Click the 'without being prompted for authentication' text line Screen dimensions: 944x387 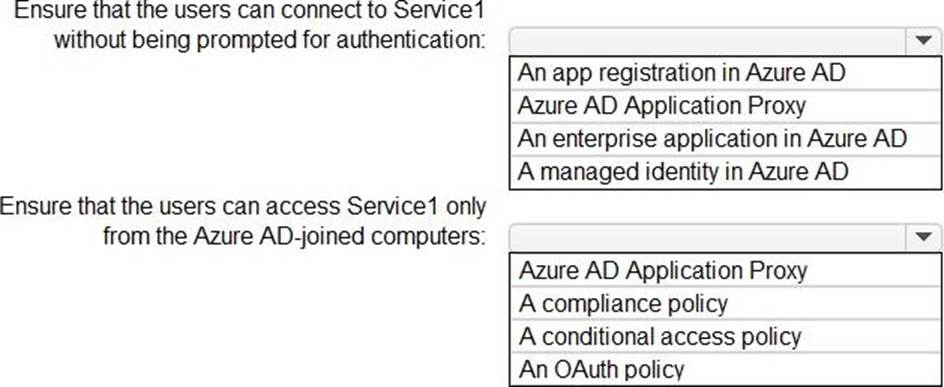(269, 41)
